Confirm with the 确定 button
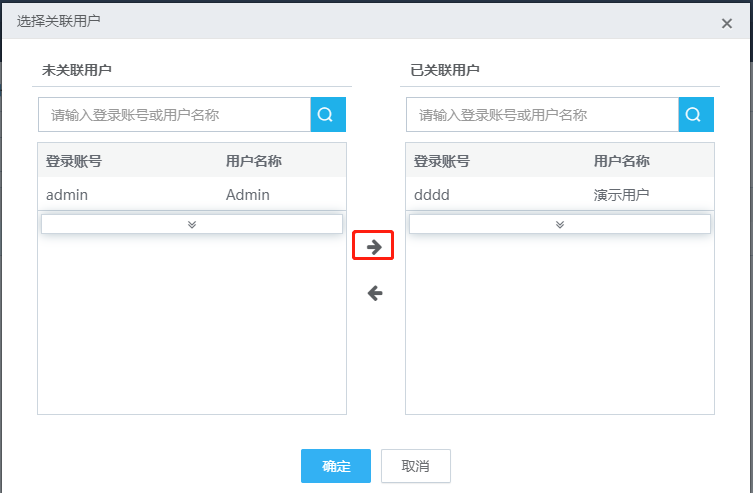The image size is (753, 493). tap(336, 466)
